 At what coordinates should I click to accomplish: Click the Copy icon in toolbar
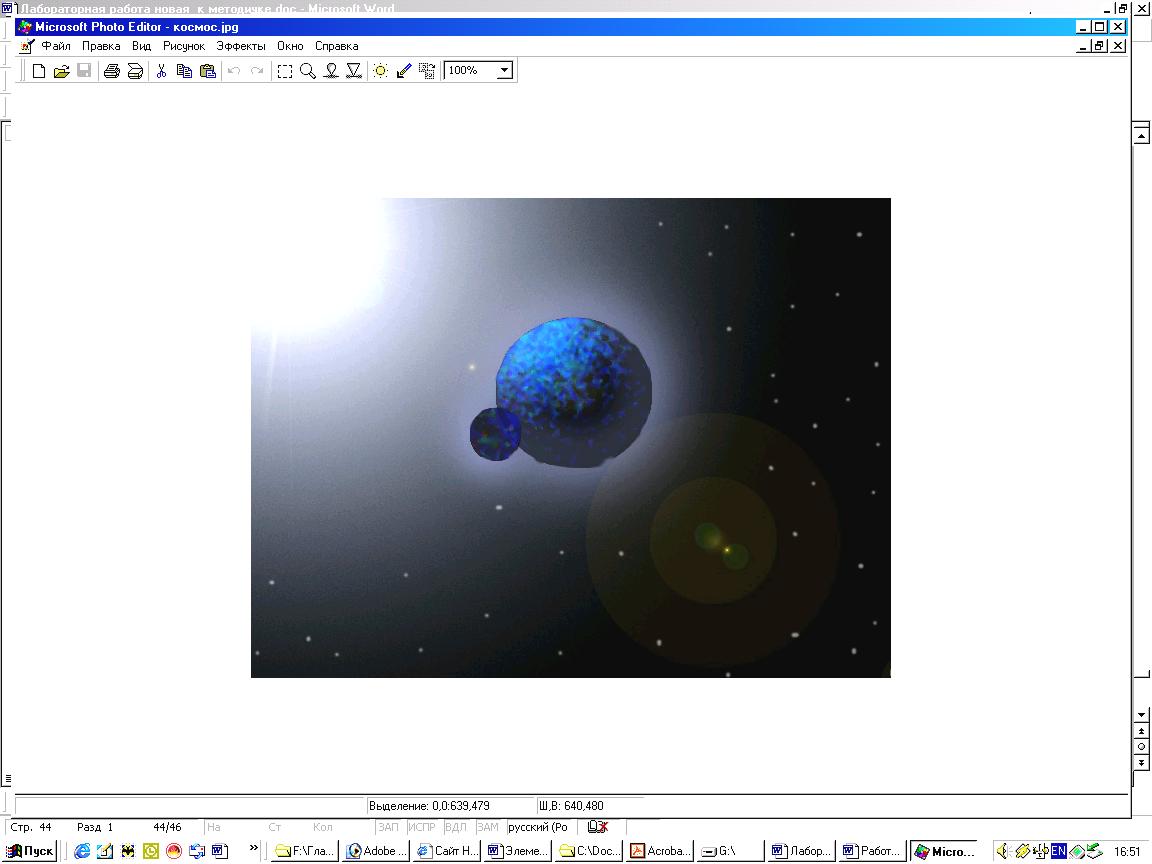click(184, 71)
